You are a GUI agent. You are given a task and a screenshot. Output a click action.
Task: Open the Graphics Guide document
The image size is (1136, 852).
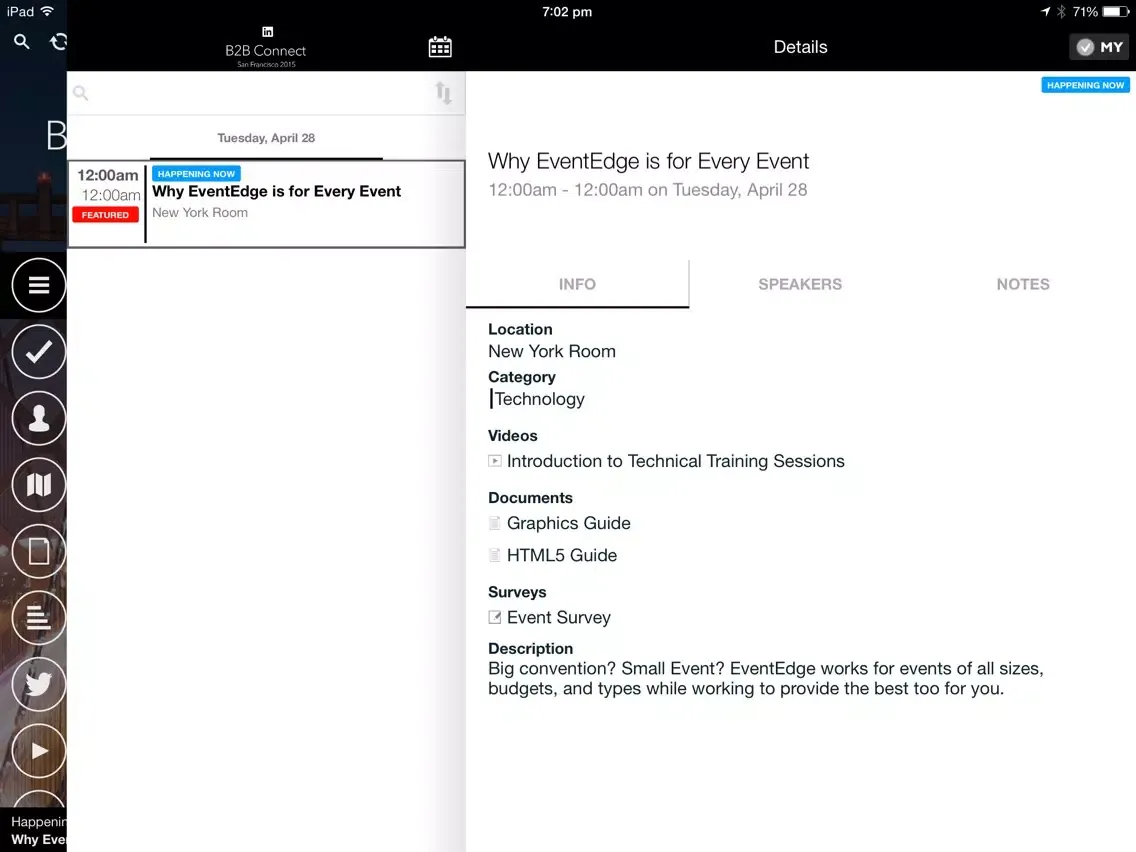coord(569,523)
